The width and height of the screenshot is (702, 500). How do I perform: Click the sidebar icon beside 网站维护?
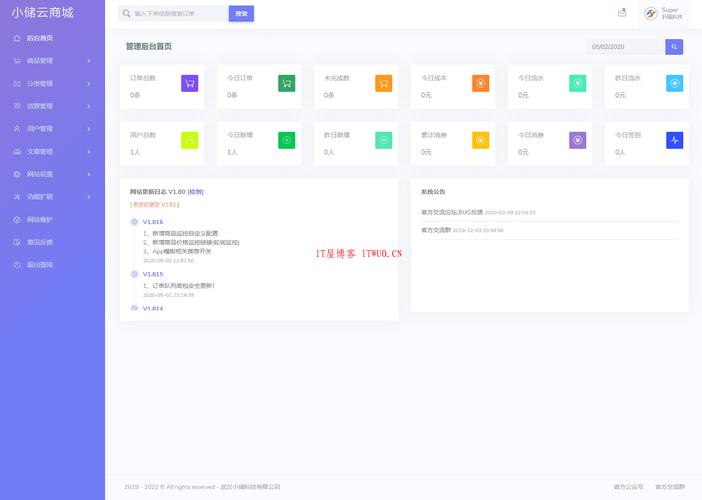[x=17, y=220]
